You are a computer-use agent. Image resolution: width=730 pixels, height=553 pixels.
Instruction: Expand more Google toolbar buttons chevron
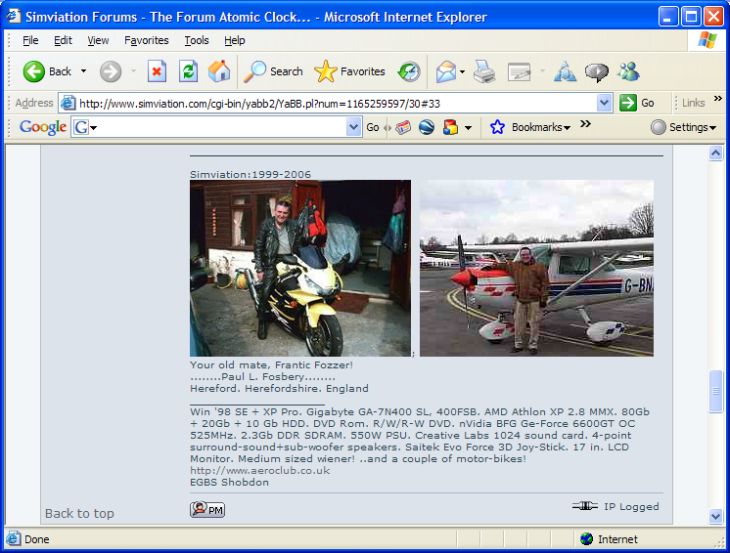586,124
